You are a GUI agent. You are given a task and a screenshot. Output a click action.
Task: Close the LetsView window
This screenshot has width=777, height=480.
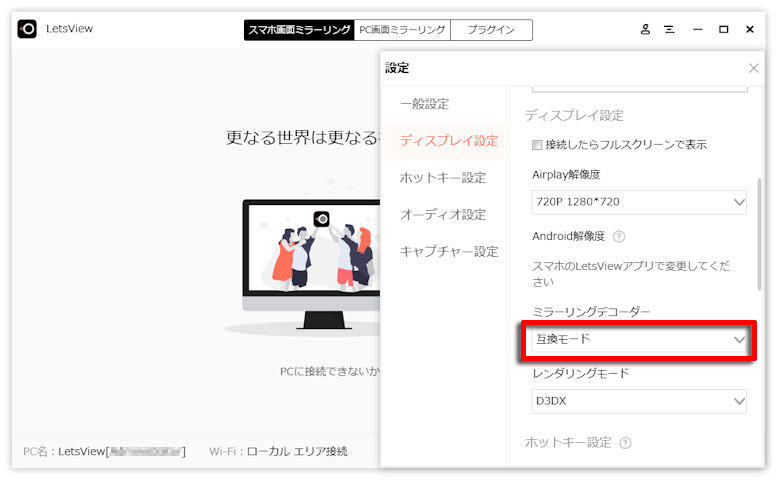point(750,30)
